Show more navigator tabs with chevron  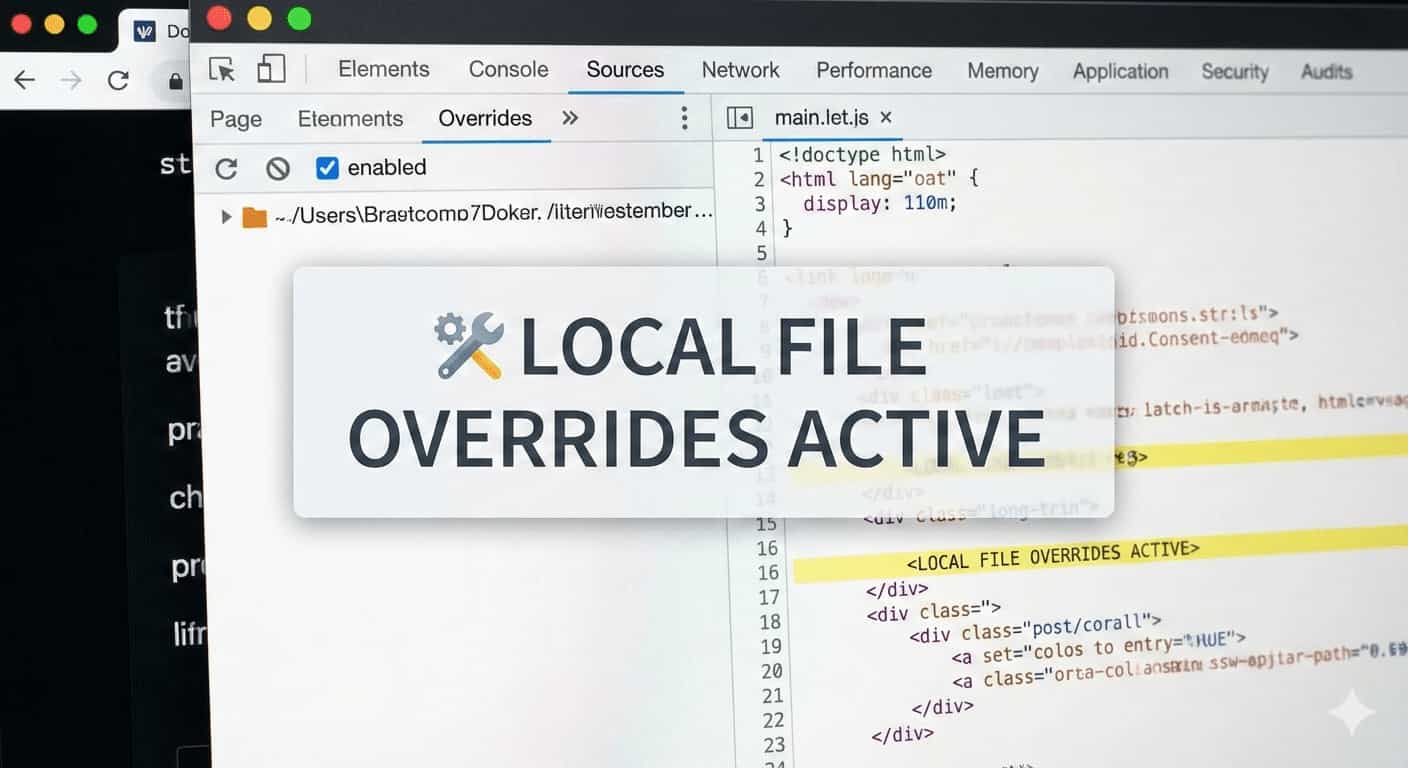[570, 118]
